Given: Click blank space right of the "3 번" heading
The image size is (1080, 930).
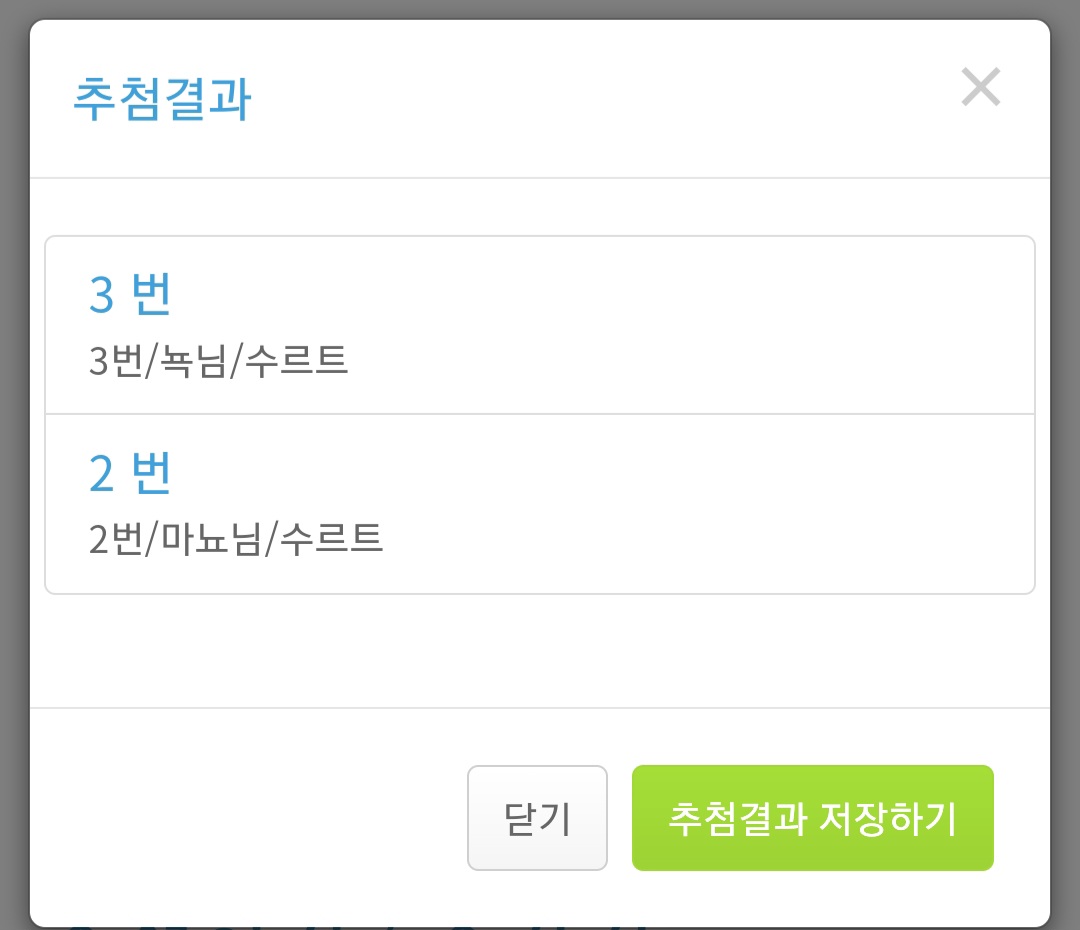Looking at the screenshot, I should tap(600, 295).
